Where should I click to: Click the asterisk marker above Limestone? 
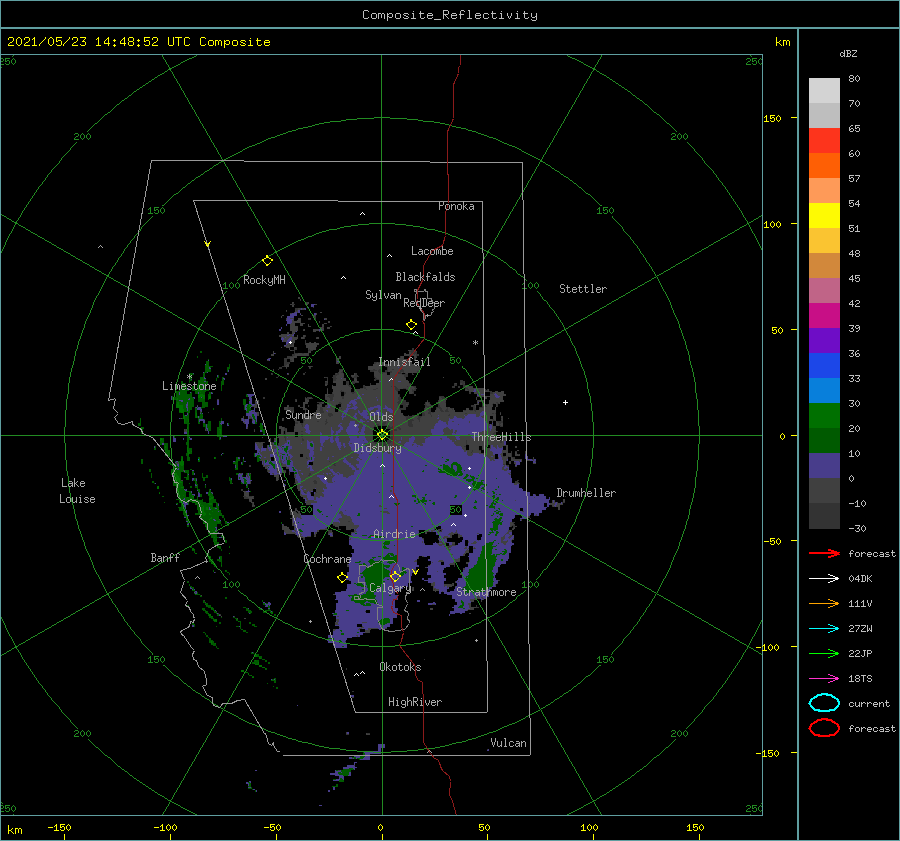(189, 377)
